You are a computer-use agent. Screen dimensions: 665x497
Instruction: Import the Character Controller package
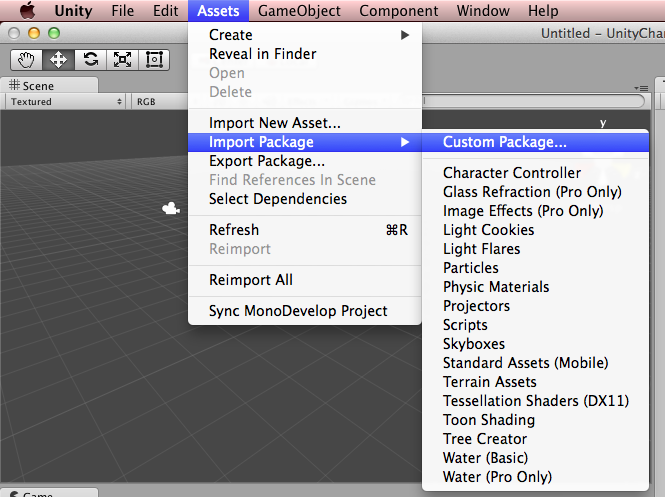(x=535, y=173)
